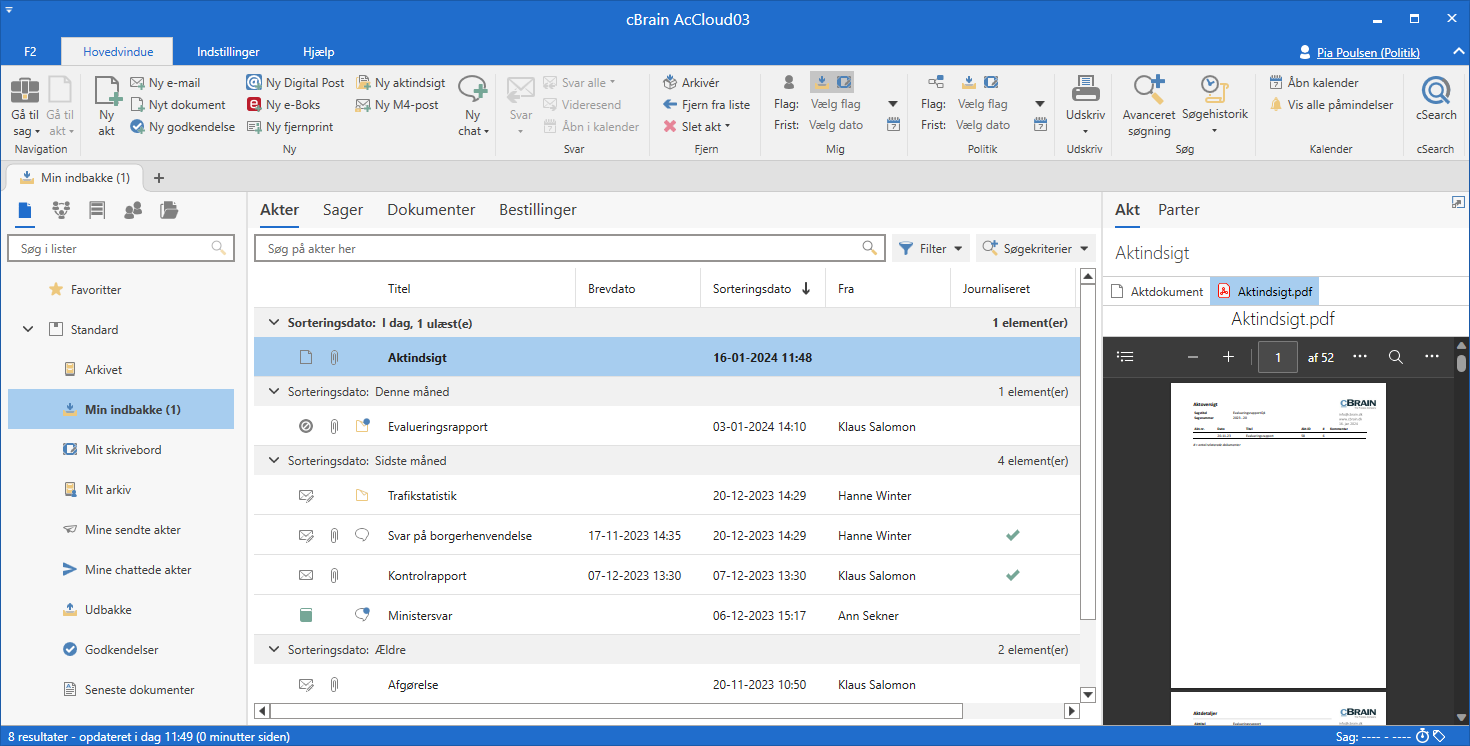The width and height of the screenshot is (1470, 746).
Task: Click Åbn kalender in Kalender group
Action: pyautogui.click(x=1314, y=83)
